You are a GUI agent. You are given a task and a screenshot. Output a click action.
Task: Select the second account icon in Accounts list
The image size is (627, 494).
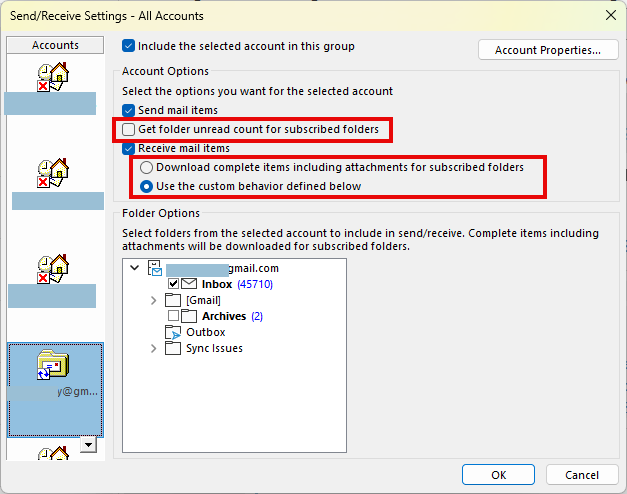[x=52, y=173]
